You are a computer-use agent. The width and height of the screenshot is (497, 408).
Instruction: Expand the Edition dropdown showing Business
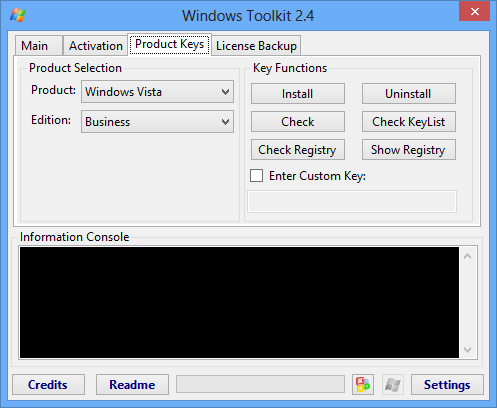157,122
